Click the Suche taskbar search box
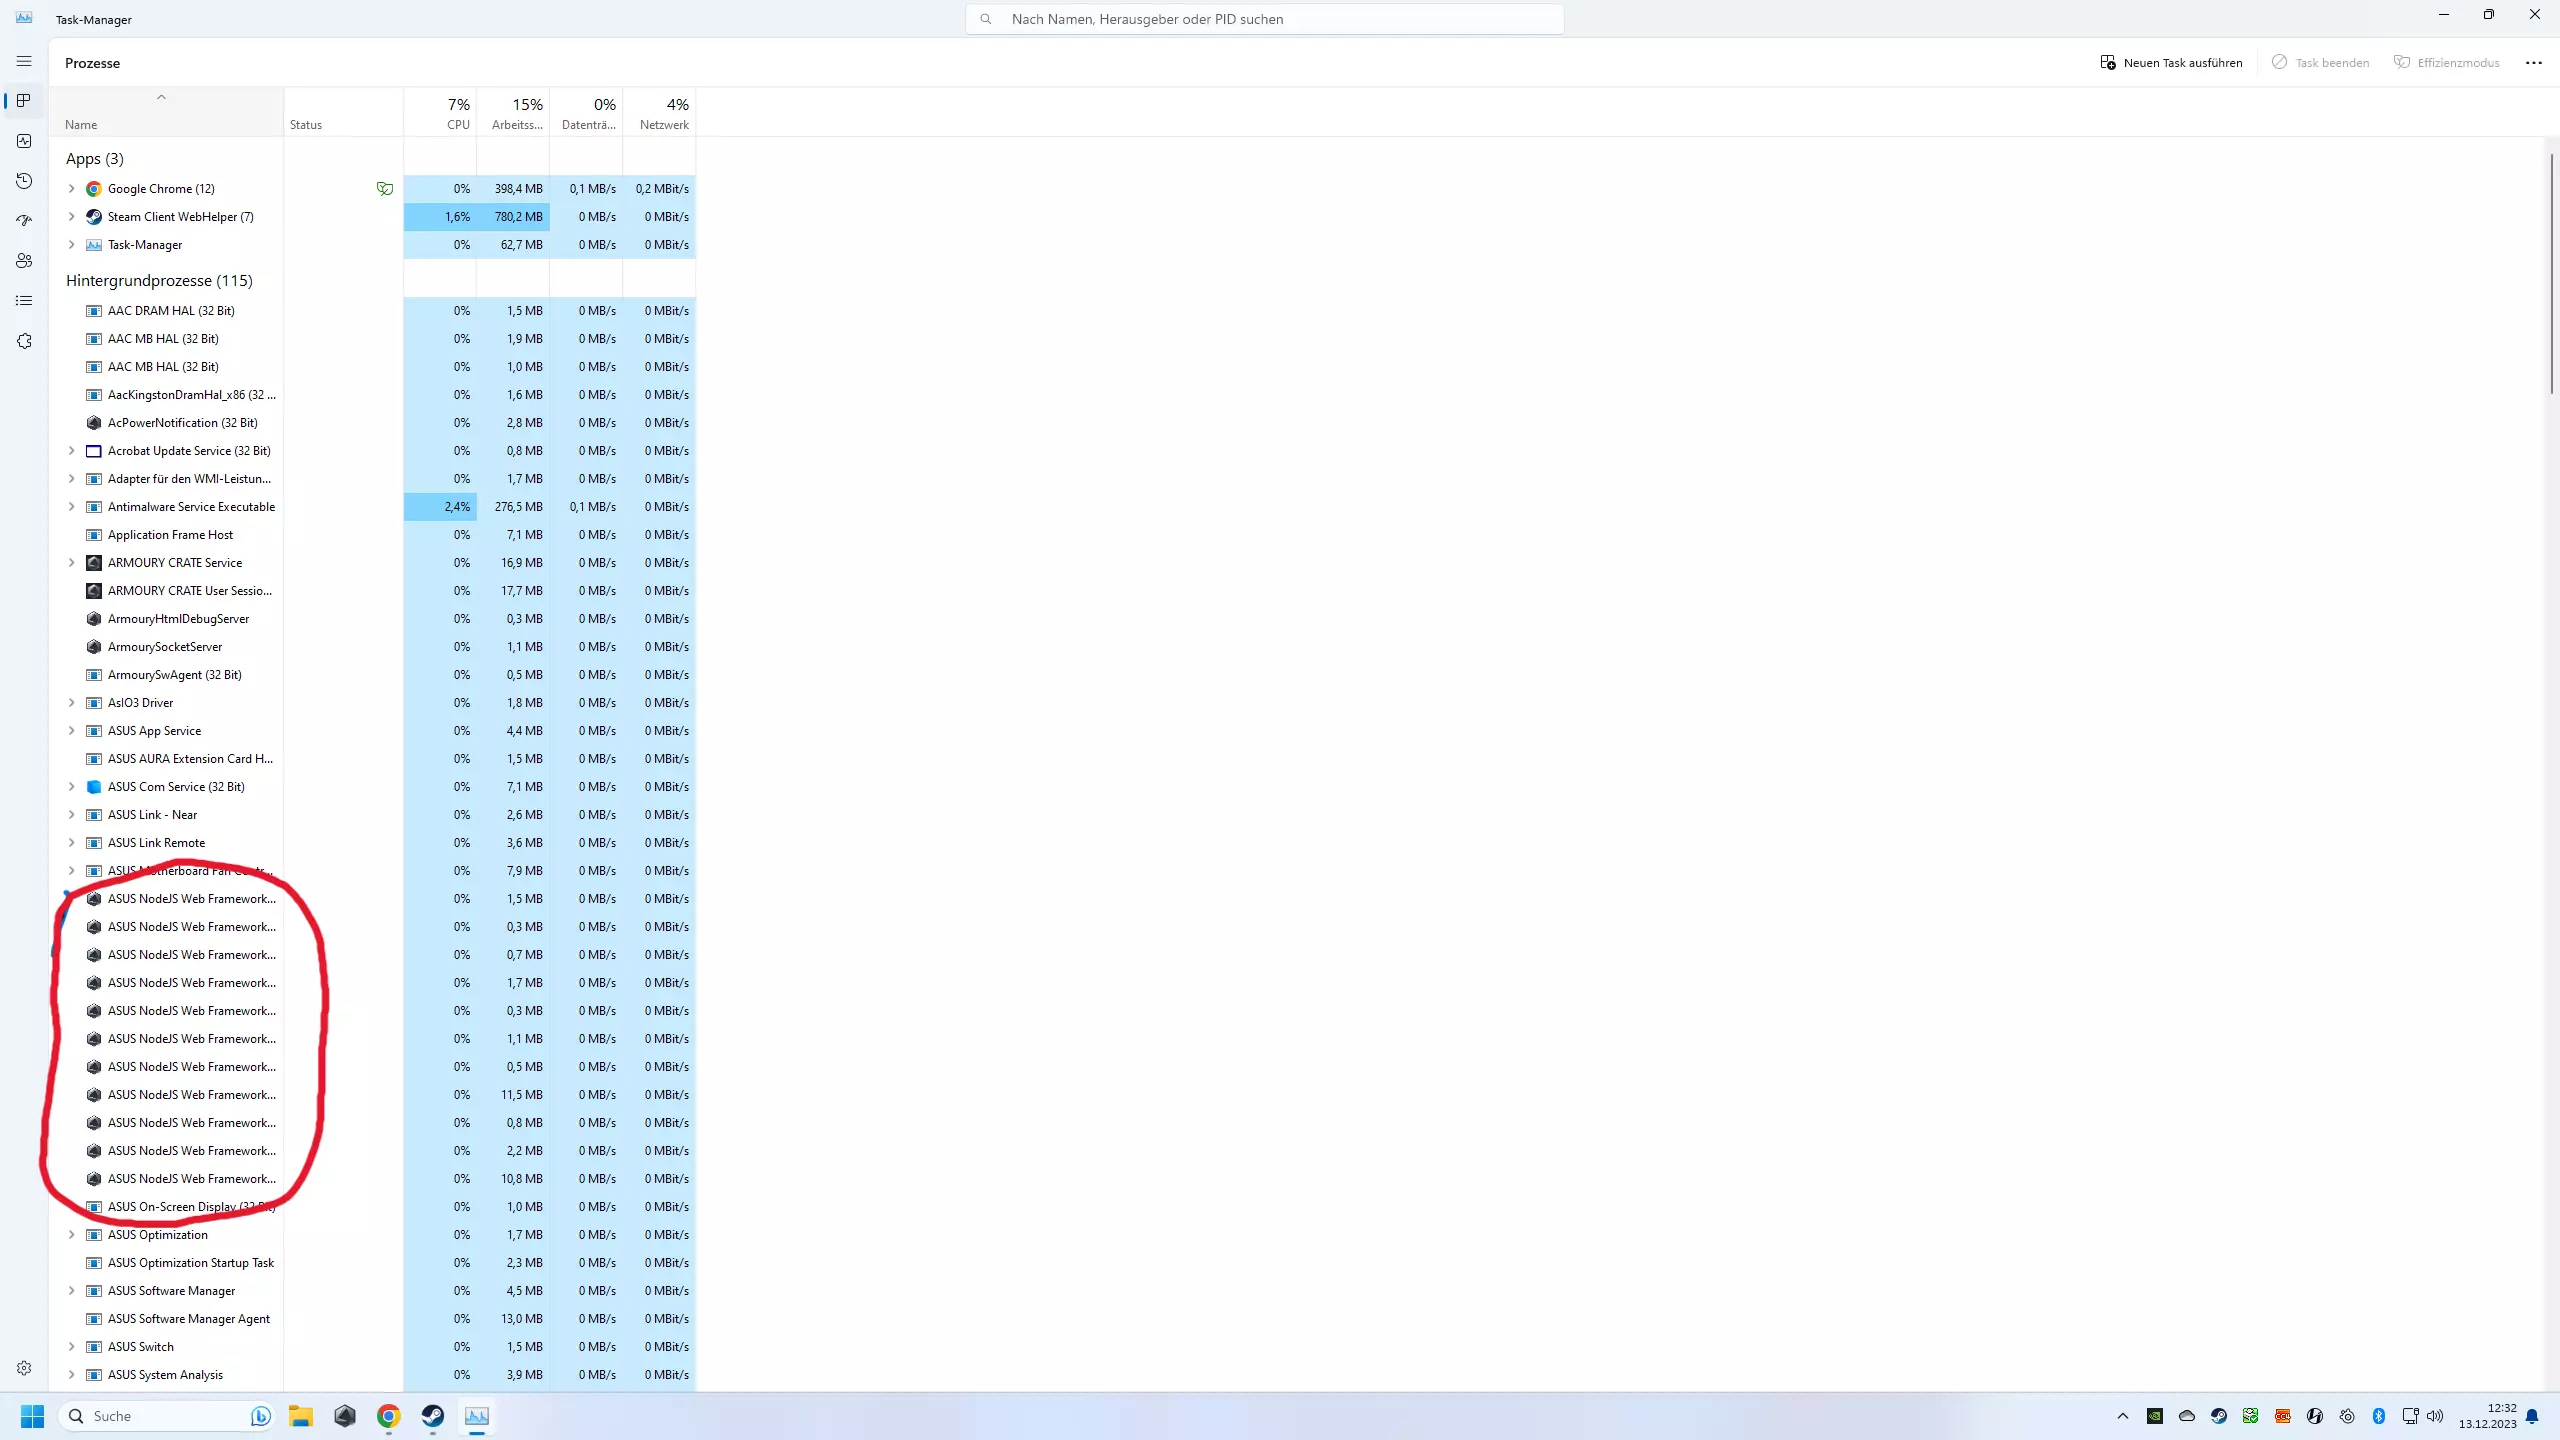The image size is (2560, 1440). [x=167, y=1416]
